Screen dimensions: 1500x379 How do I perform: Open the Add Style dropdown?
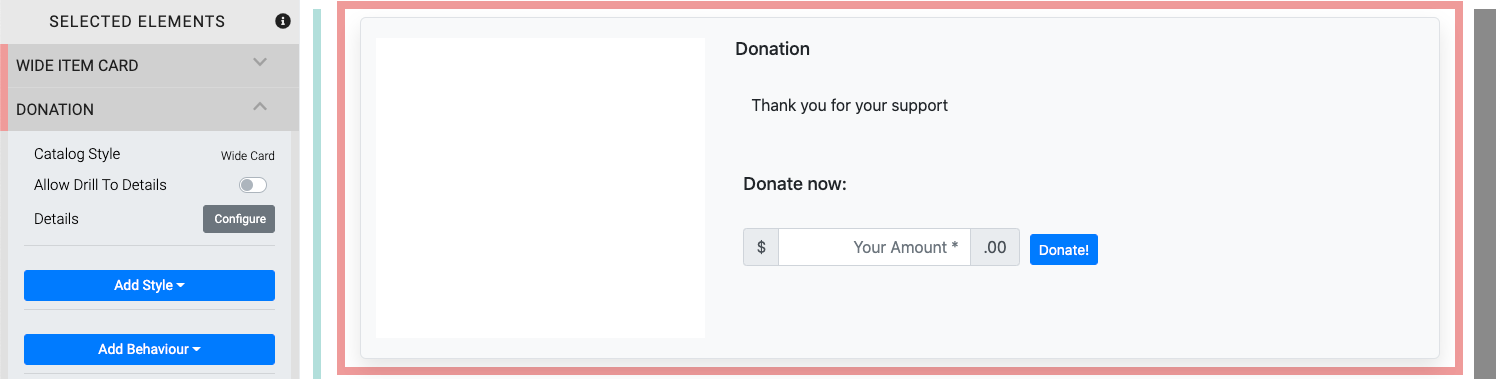point(149,285)
